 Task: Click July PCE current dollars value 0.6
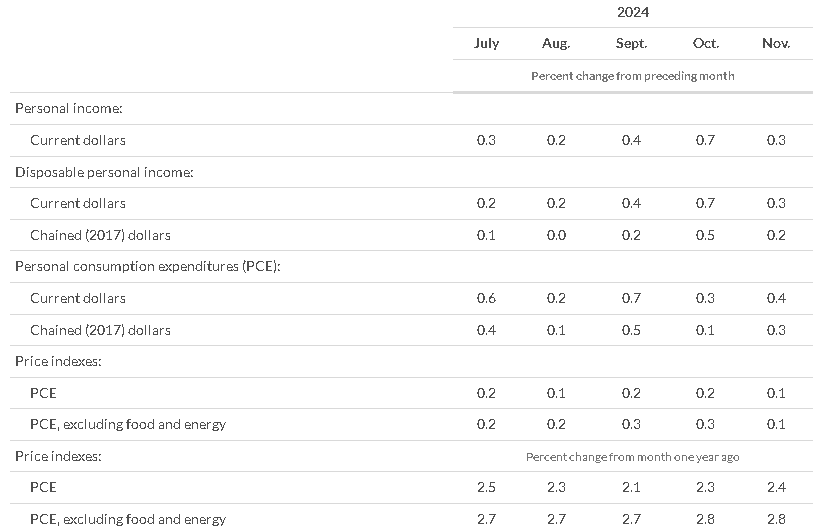(x=486, y=298)
